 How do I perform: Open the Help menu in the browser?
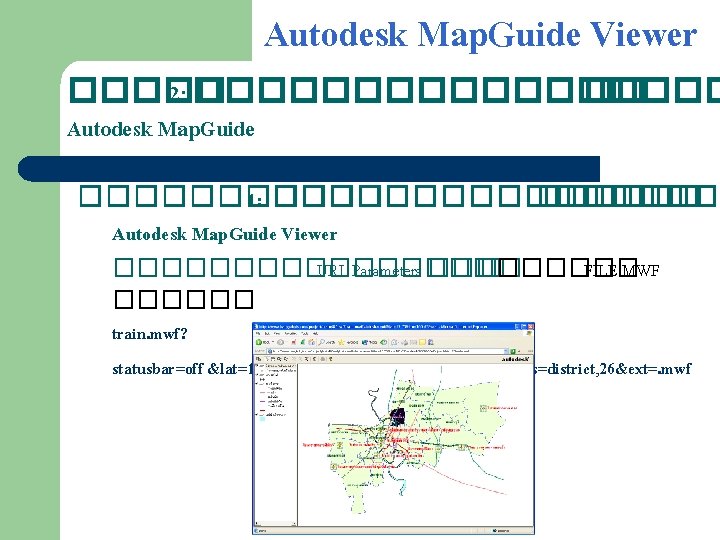click(x=315, y=333)
